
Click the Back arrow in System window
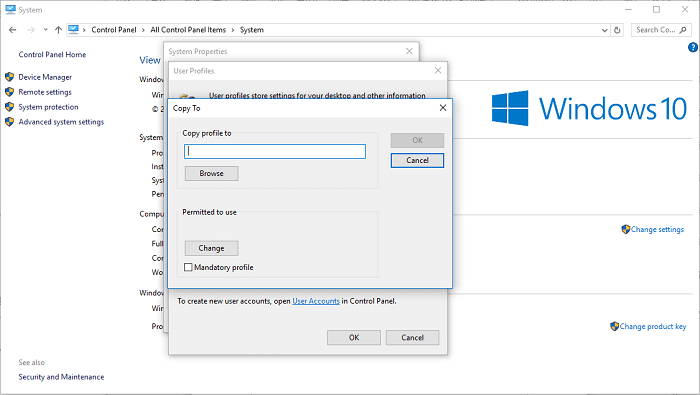(x=12, y=30)
